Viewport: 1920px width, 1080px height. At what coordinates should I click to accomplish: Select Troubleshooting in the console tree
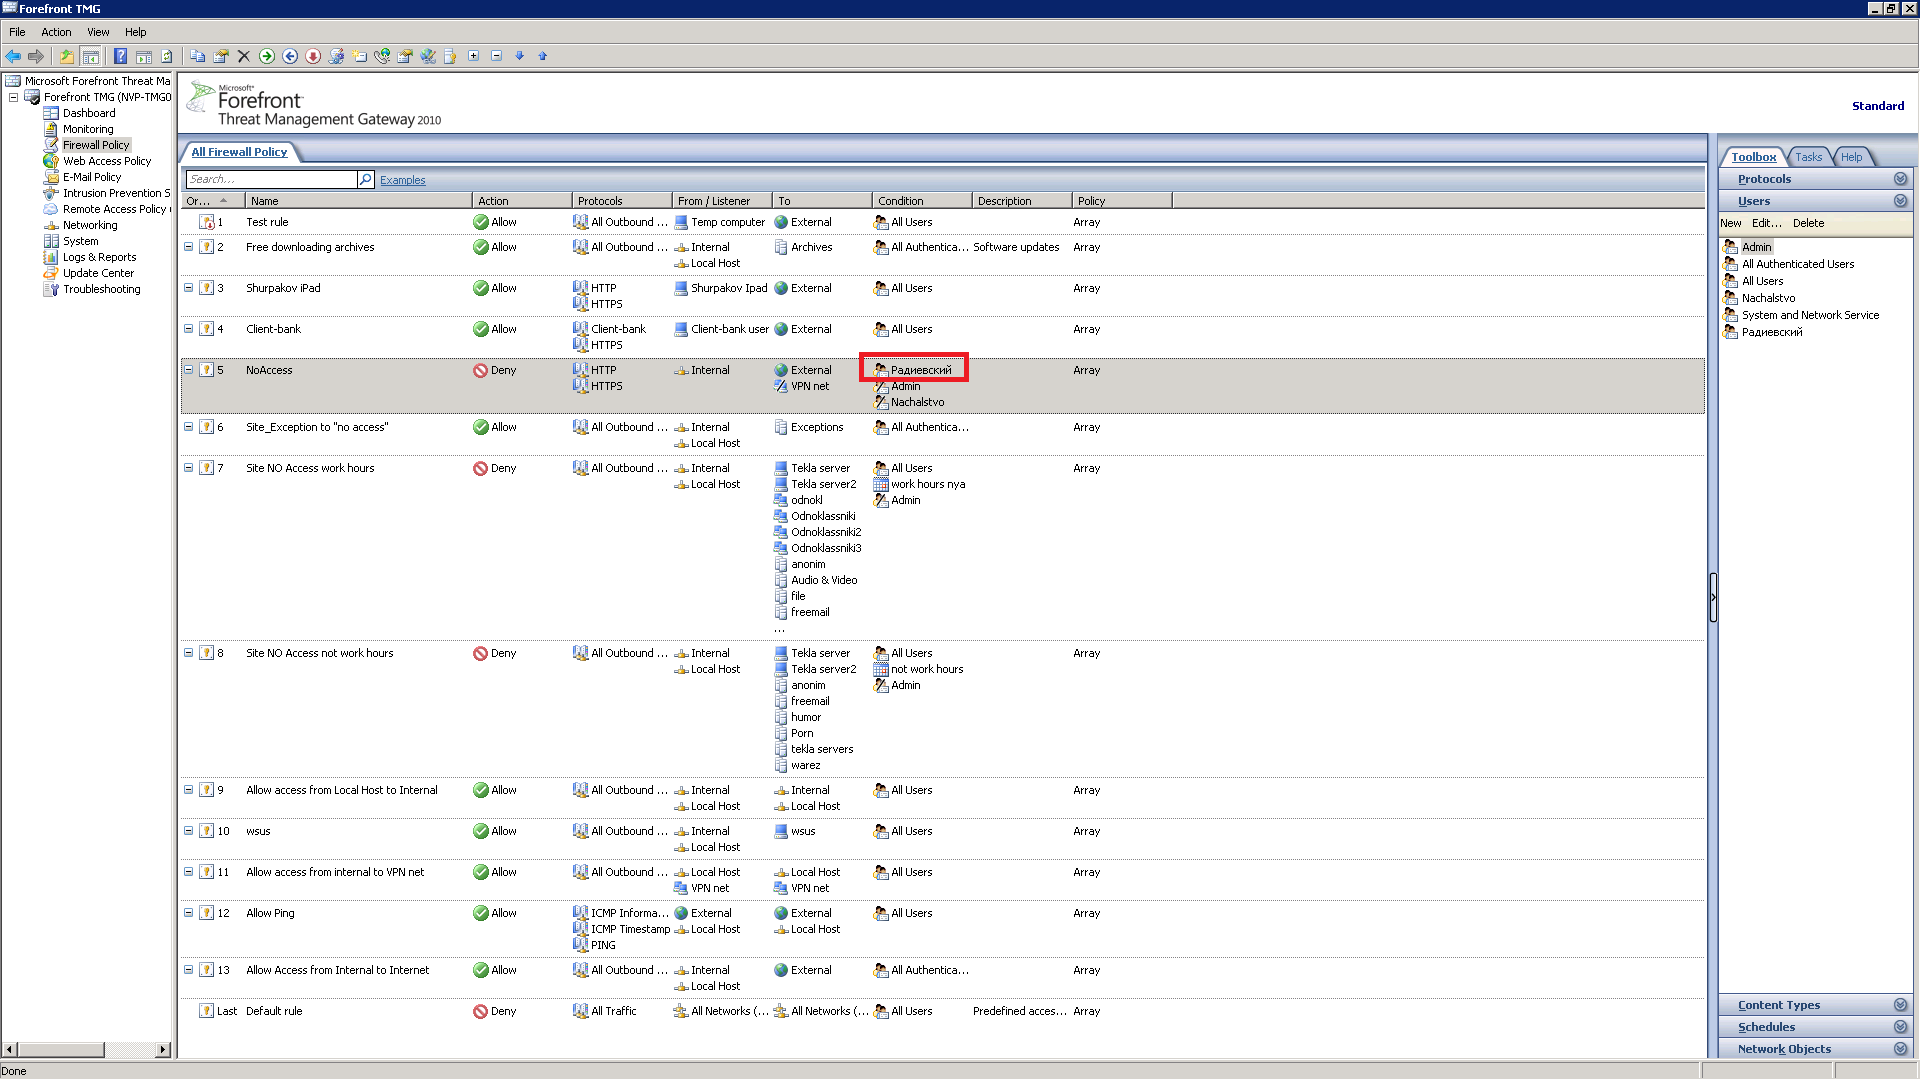(101, 289)
